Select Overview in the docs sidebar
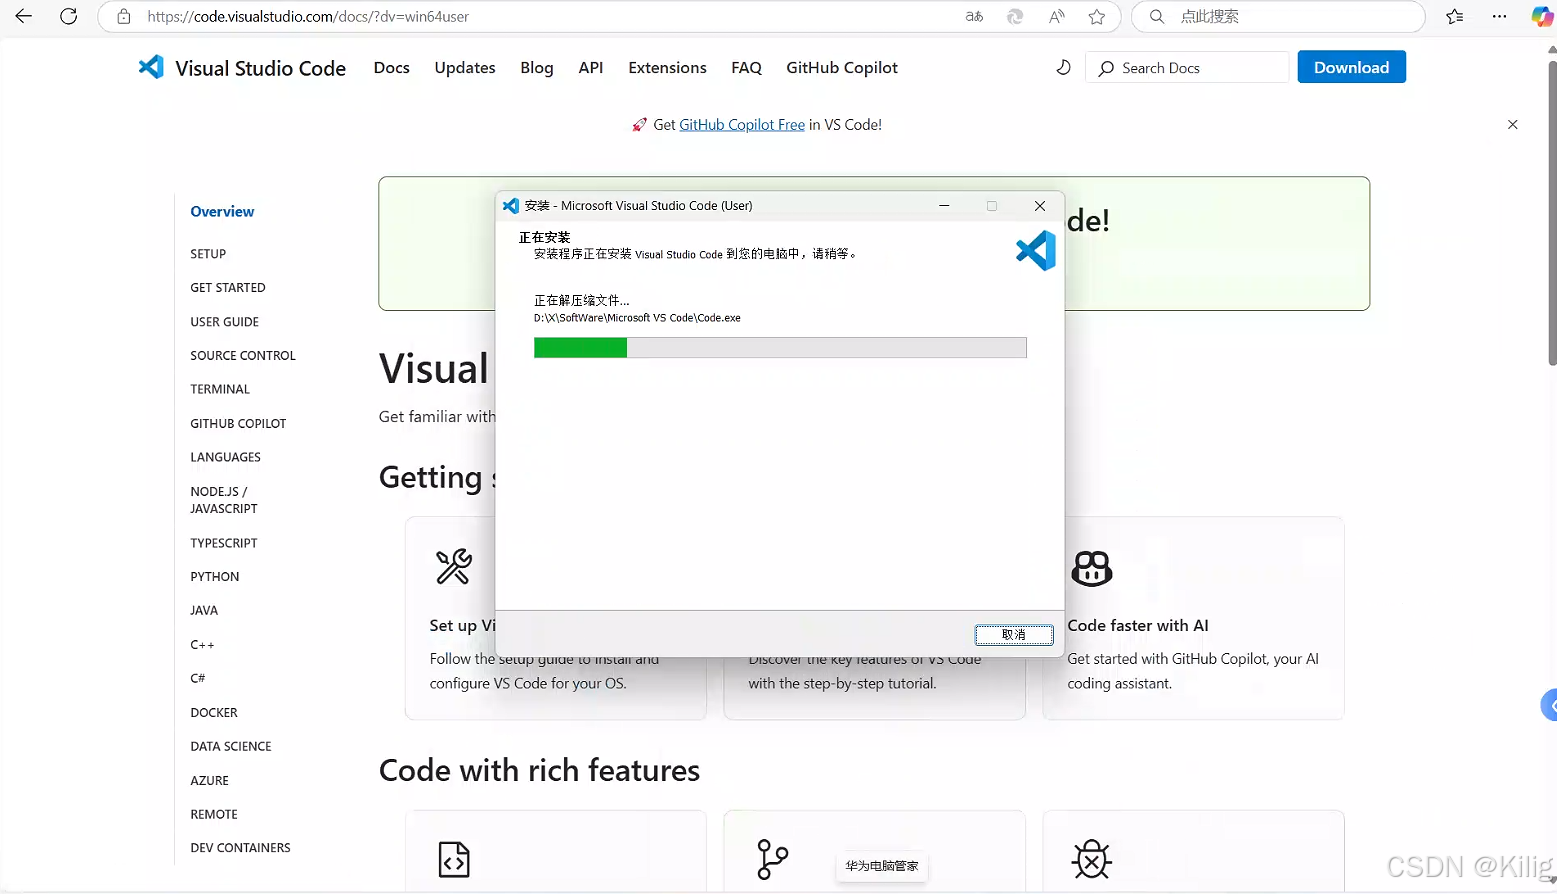The image size is (1557, 894). coord(222,211)
